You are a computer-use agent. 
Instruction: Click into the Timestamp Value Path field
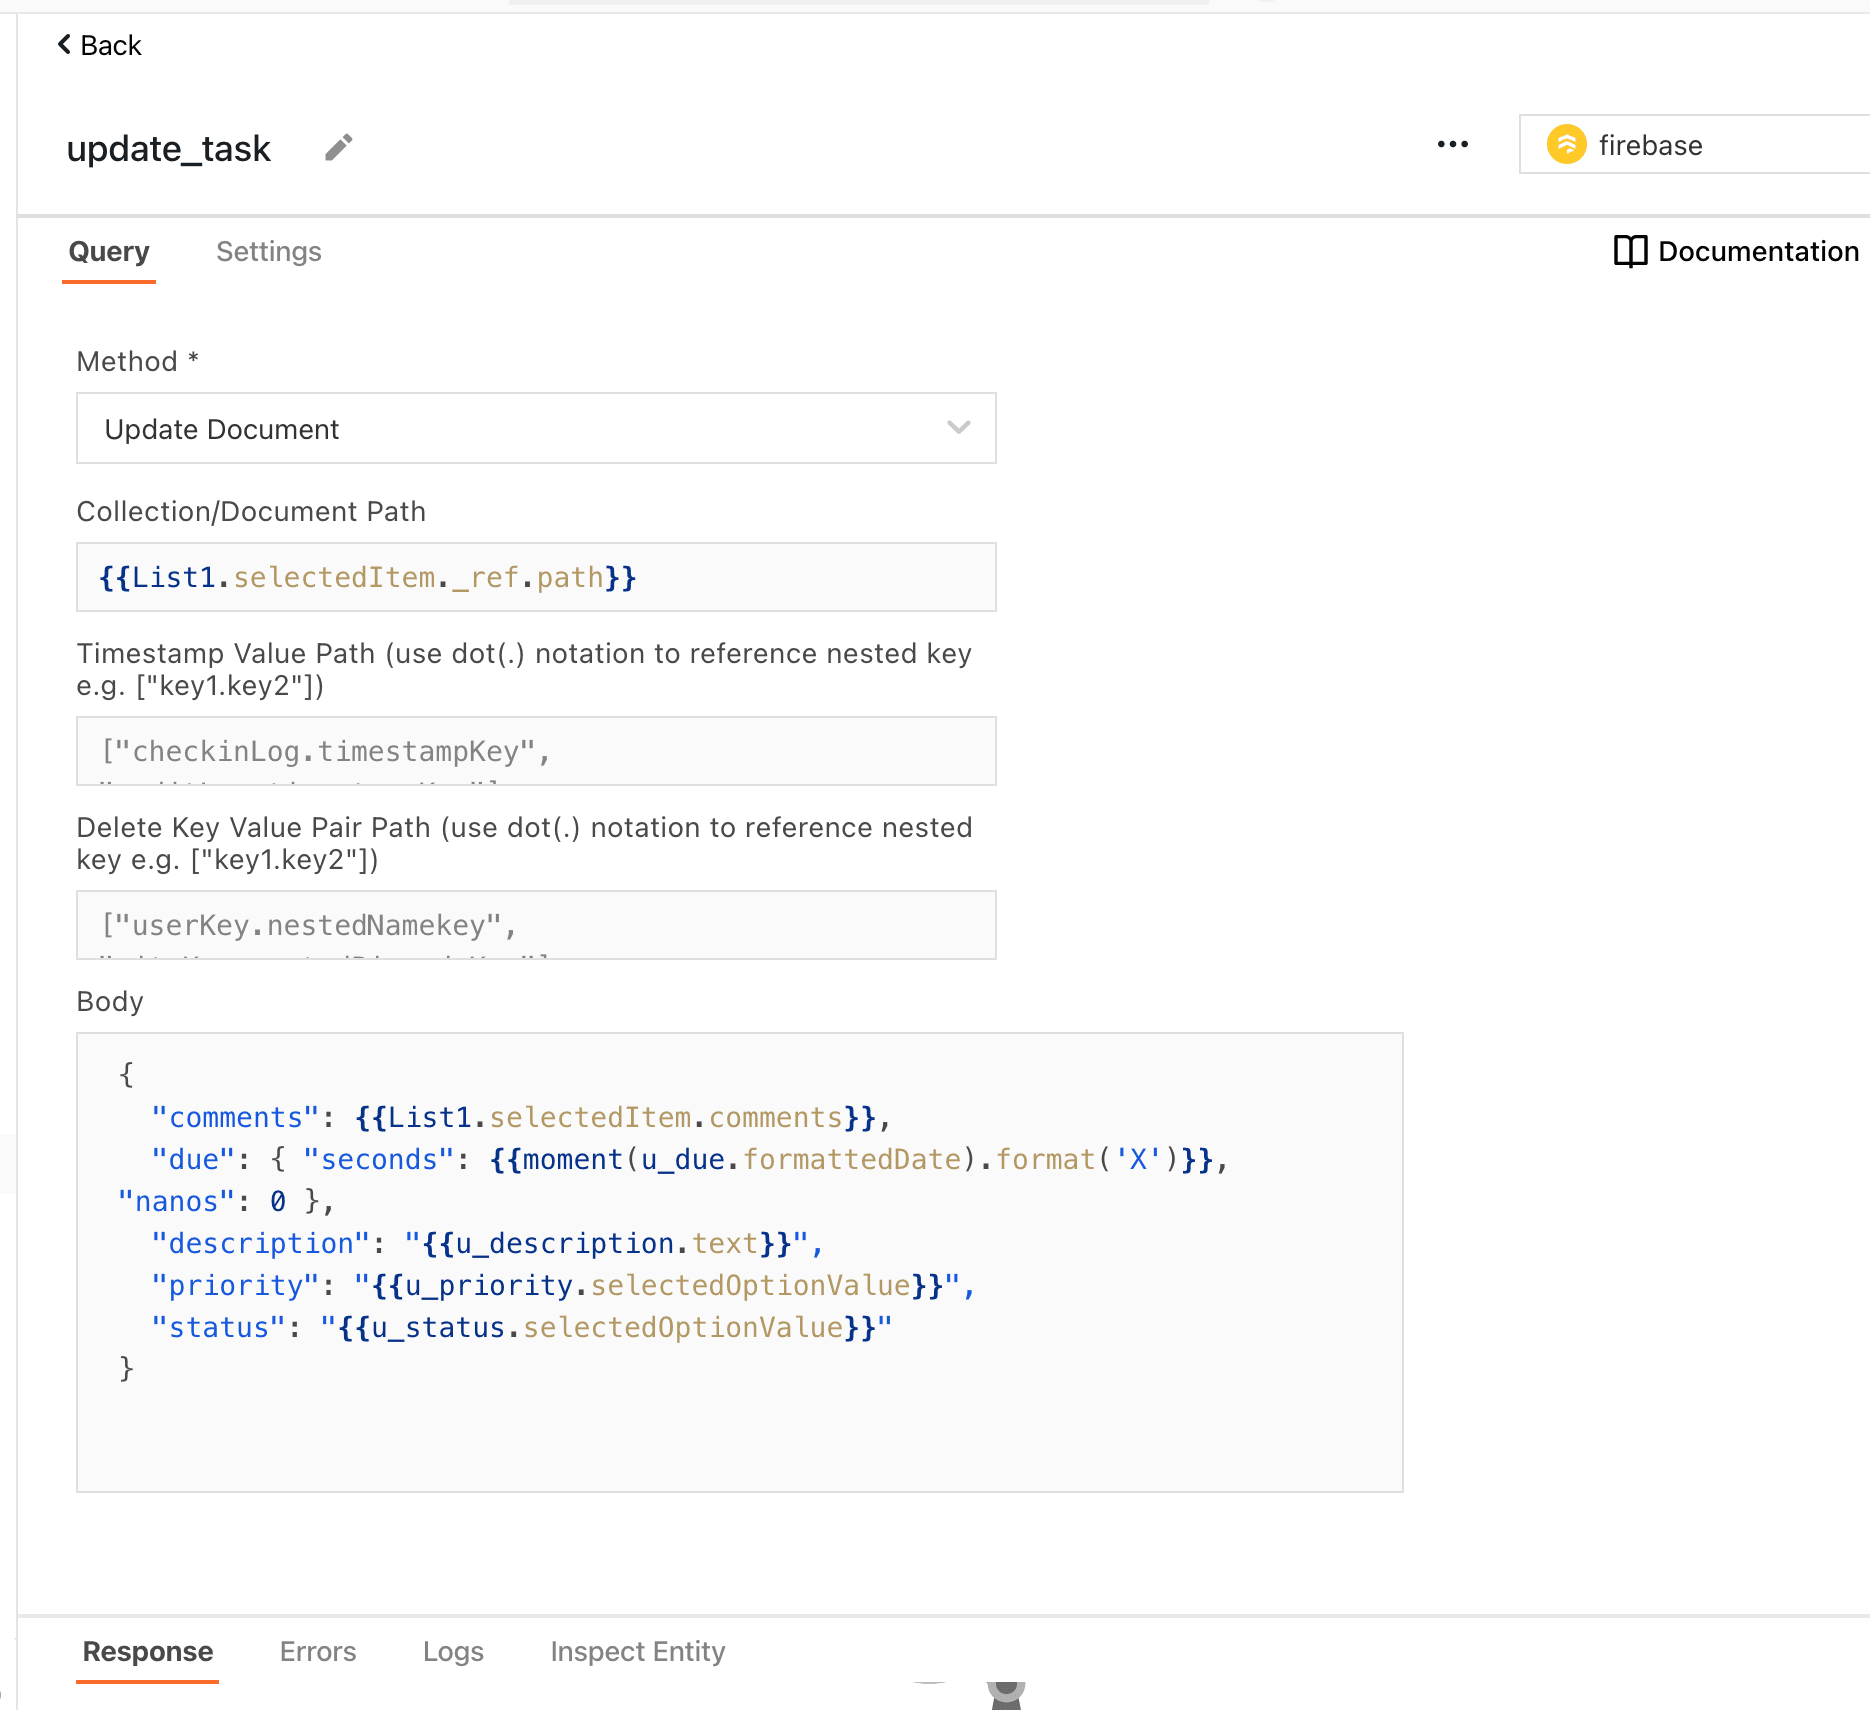[x=536, y=751]
